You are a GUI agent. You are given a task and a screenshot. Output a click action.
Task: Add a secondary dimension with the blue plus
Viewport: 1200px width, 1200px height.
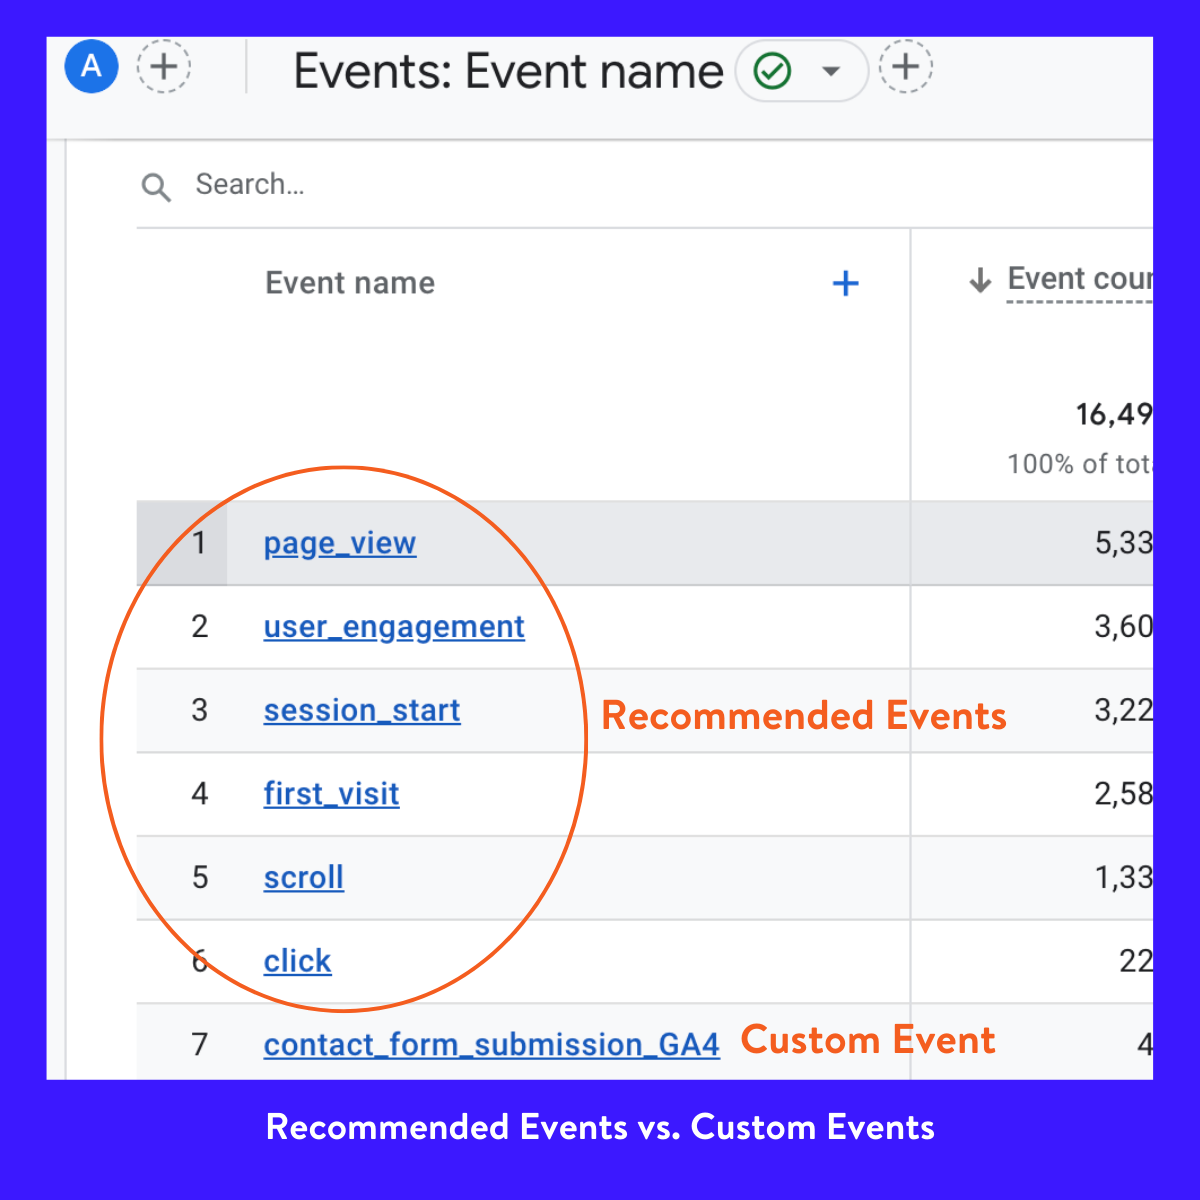pos(846,283)
